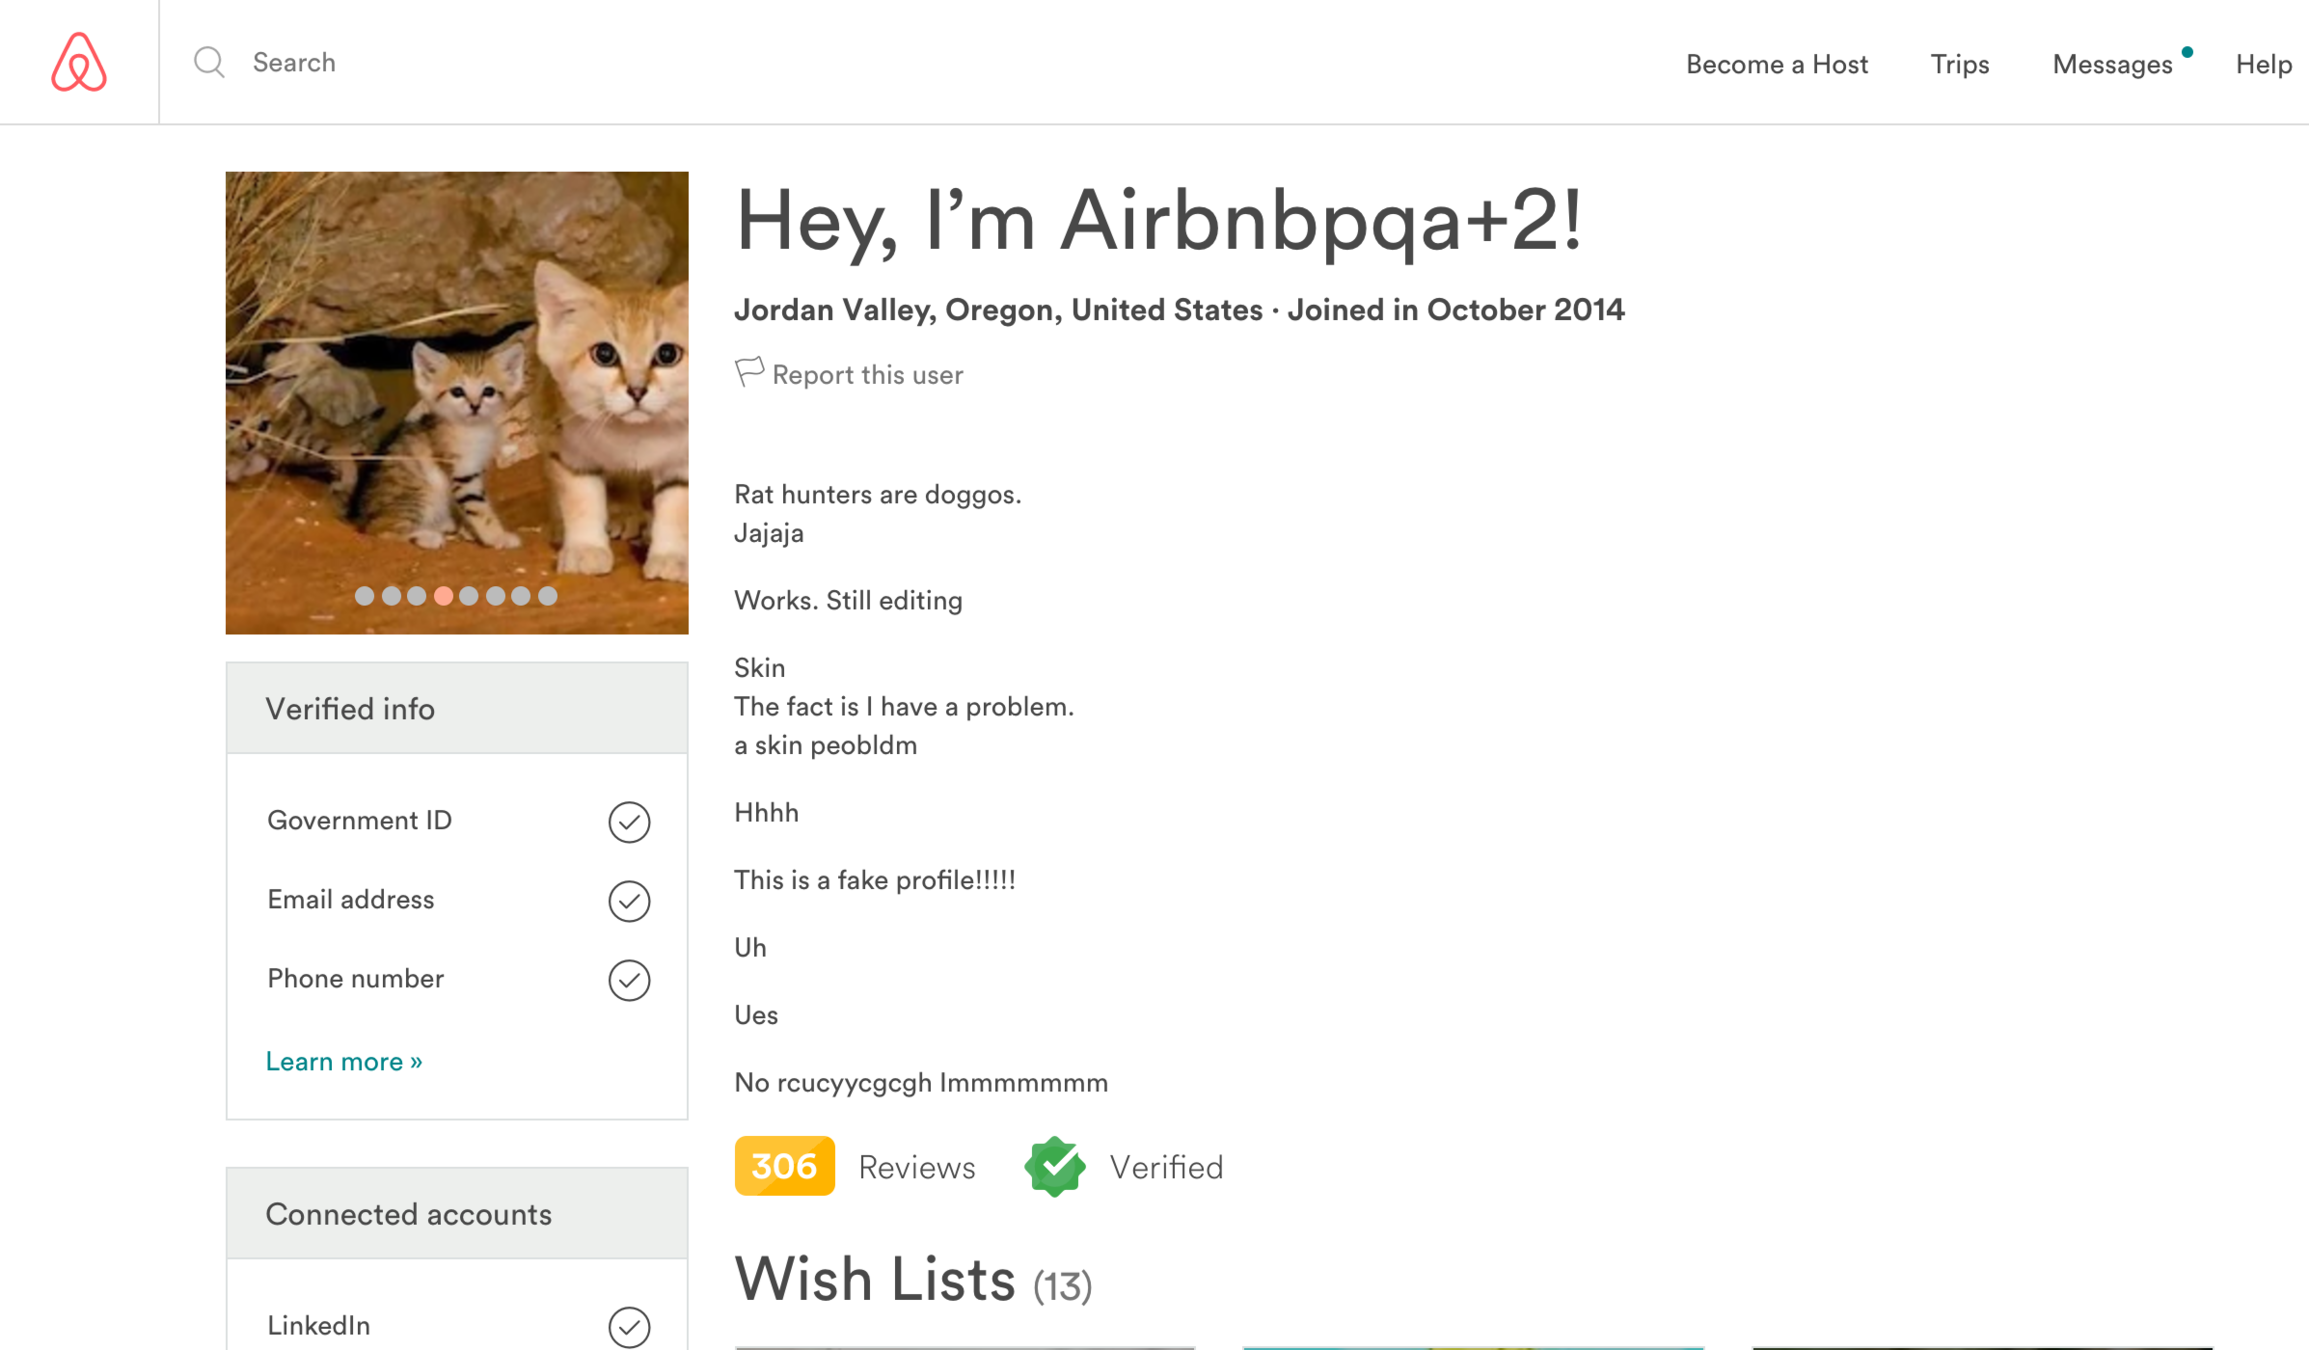Open the Become a Host menu item

pos(1776,64)
